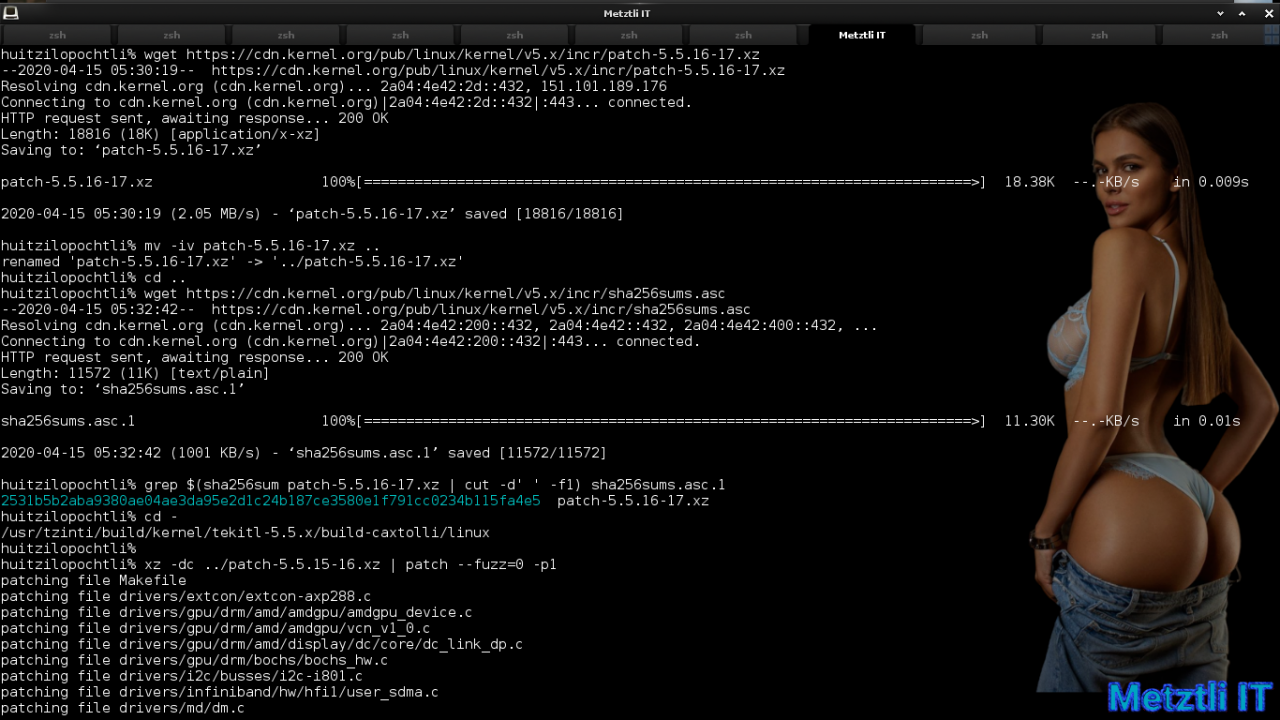The height and width of the screenshot is (720, 1280).
Task: Click the 18.38K downloaded size value
Action: point(1029,182)
